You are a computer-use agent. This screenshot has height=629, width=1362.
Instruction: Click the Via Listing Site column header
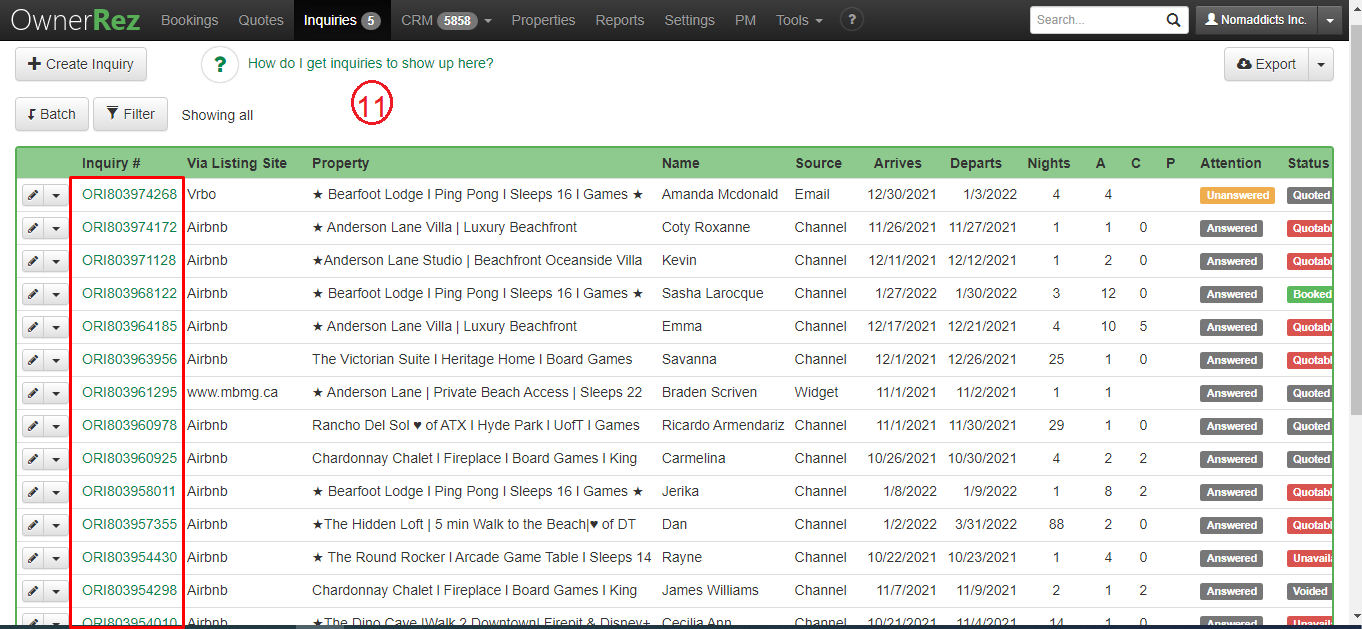237,163
